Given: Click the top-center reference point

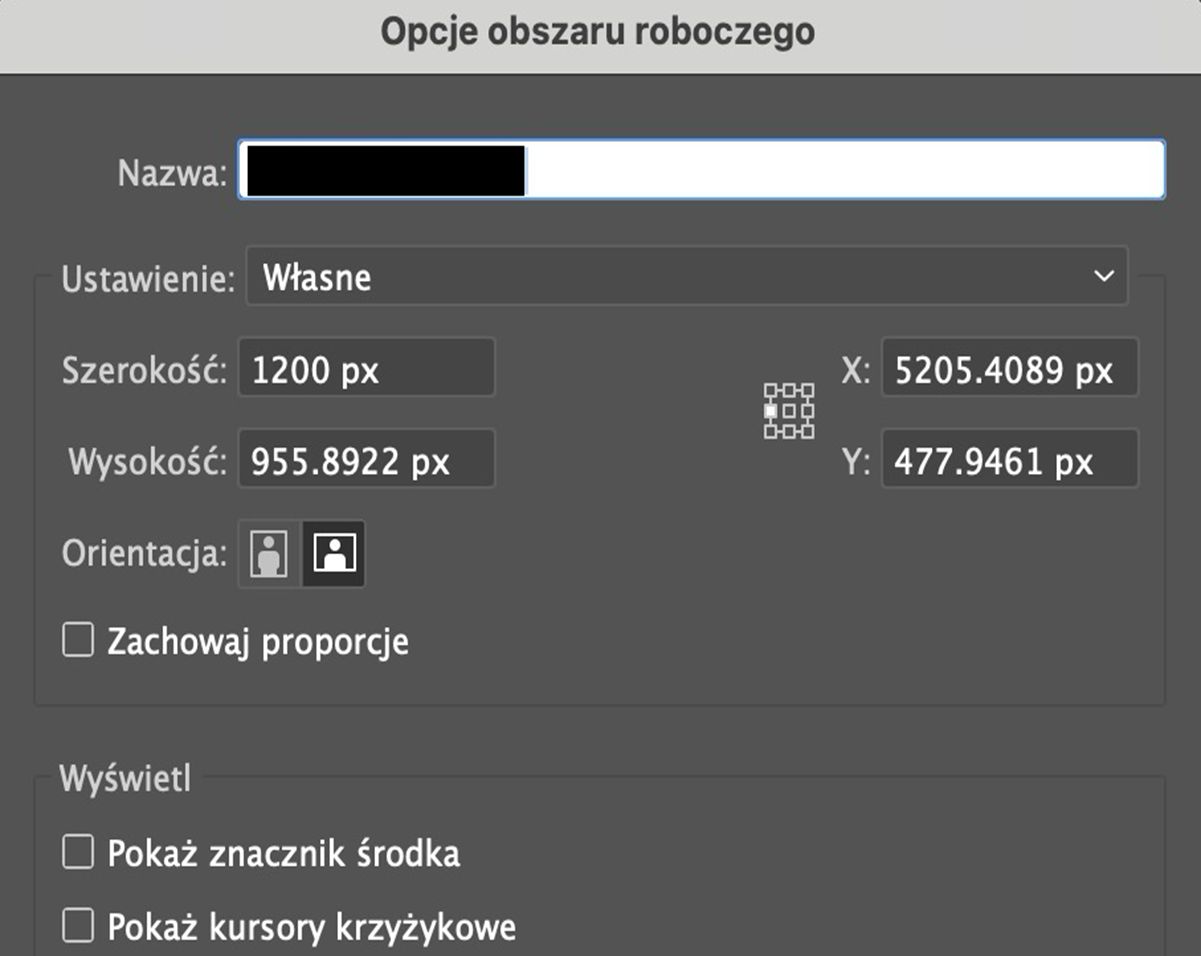Looking at the screenshot, I should tap(789, 389).
